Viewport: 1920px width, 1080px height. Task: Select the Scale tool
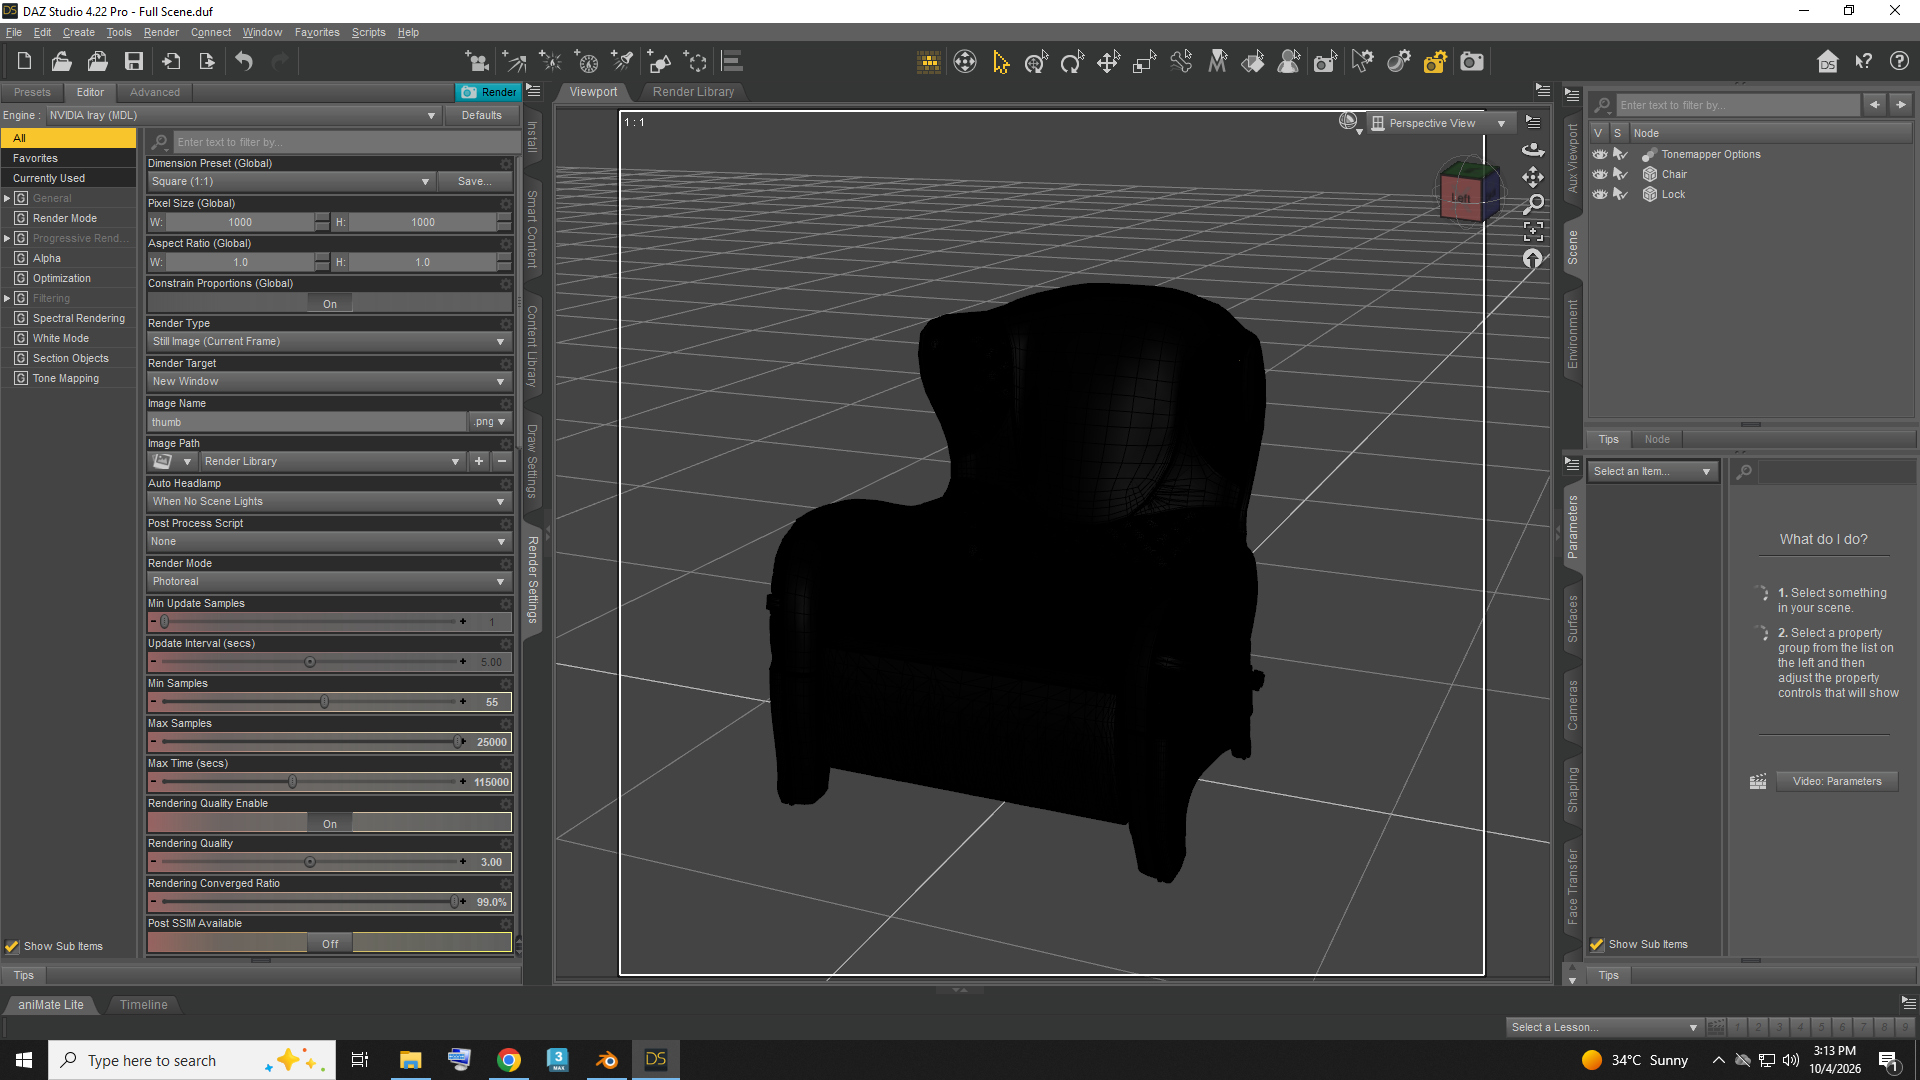1144,62
